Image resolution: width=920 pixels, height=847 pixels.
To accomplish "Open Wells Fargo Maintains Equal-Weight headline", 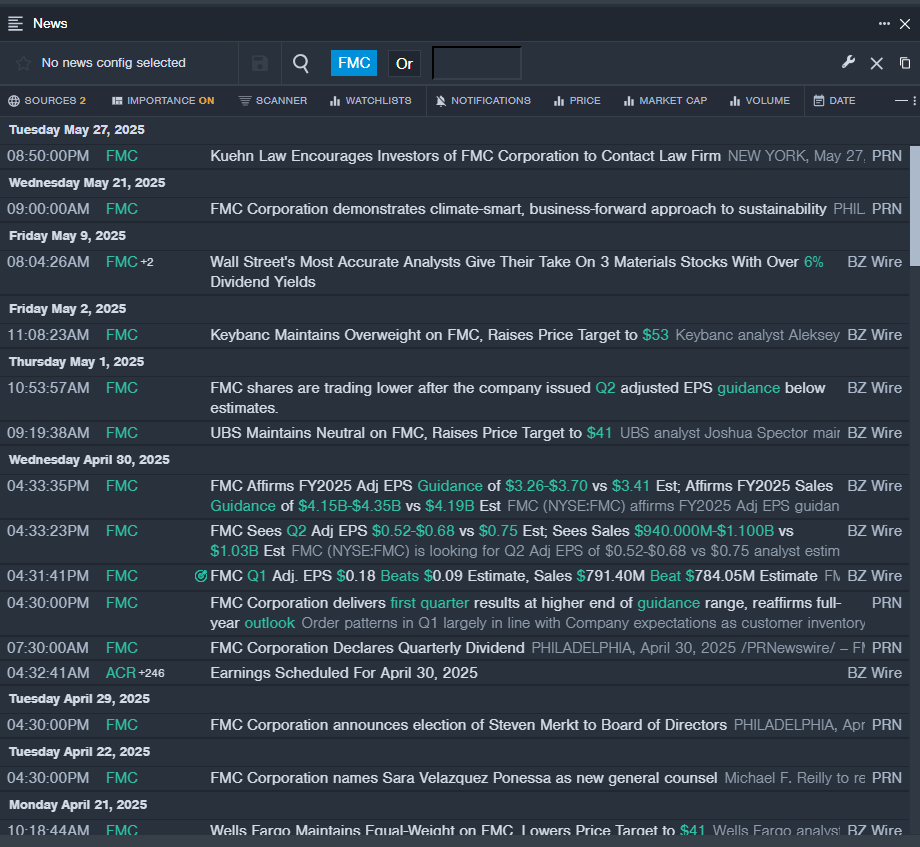I will pyautogui.click(x=458, y=829).
